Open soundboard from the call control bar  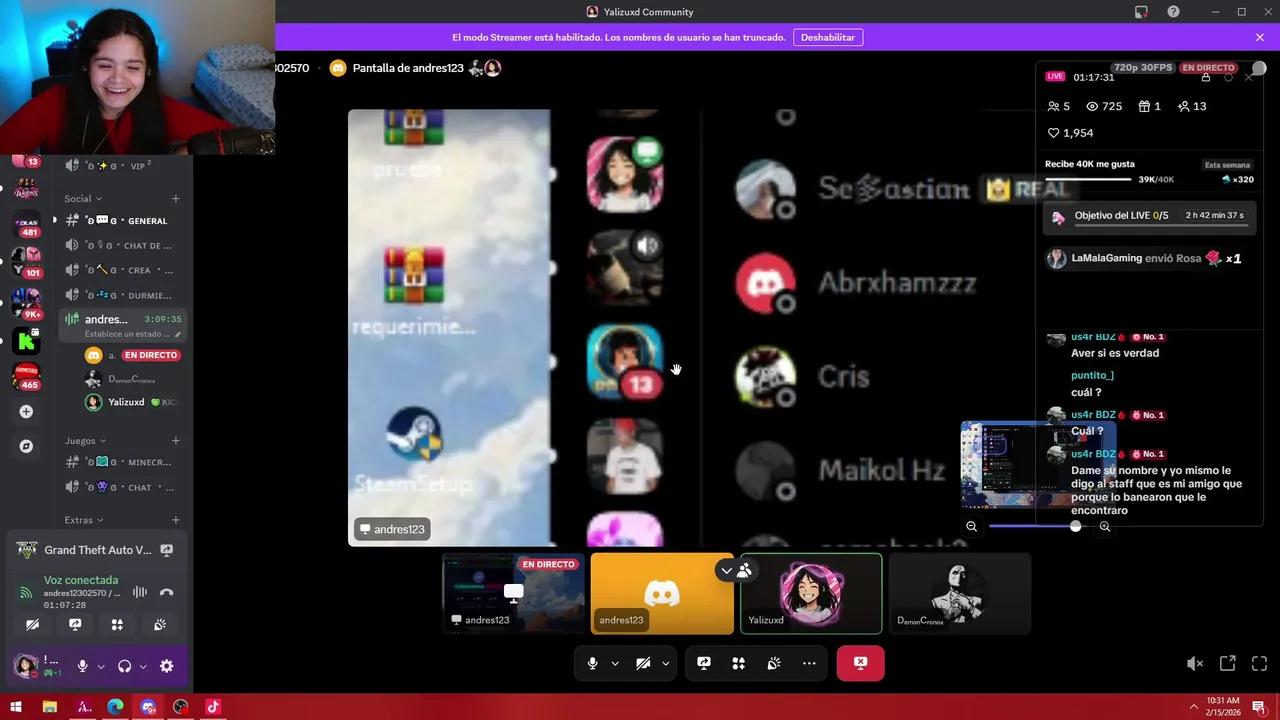coord(774,663)
